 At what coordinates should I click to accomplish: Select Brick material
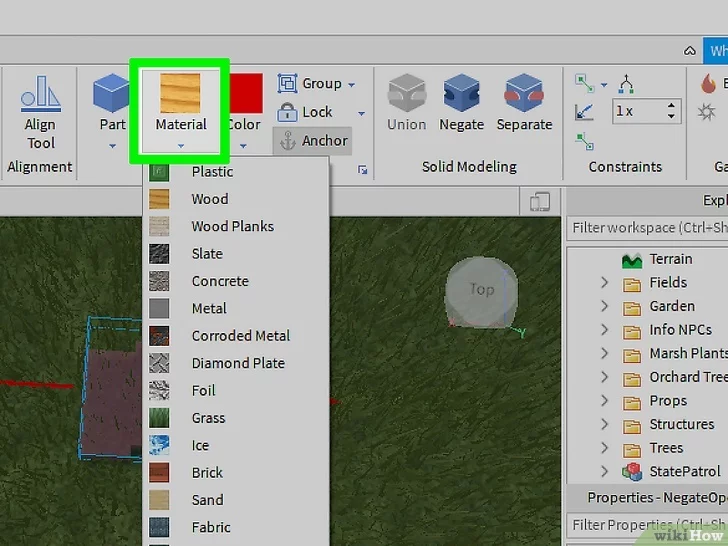(x=236, y=473)
